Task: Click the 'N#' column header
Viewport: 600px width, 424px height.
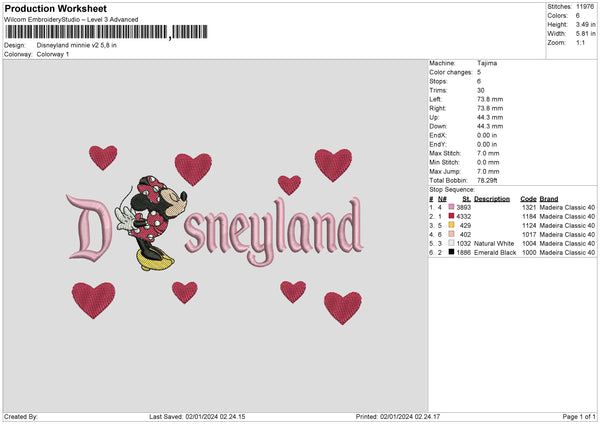Action: pos(442,199)
